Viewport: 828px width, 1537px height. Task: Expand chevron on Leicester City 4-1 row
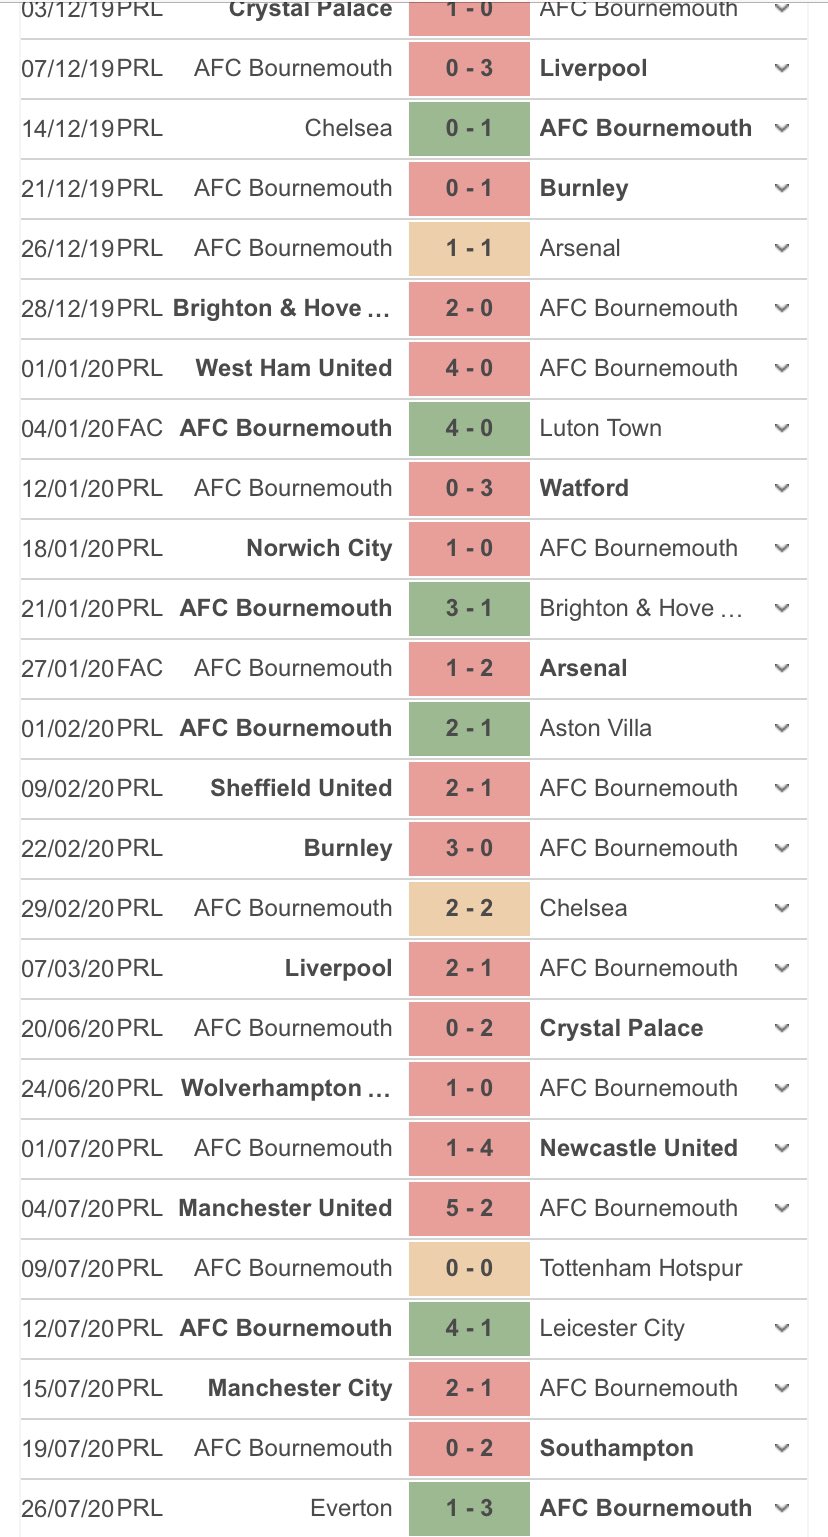(x=782, y=1329)
